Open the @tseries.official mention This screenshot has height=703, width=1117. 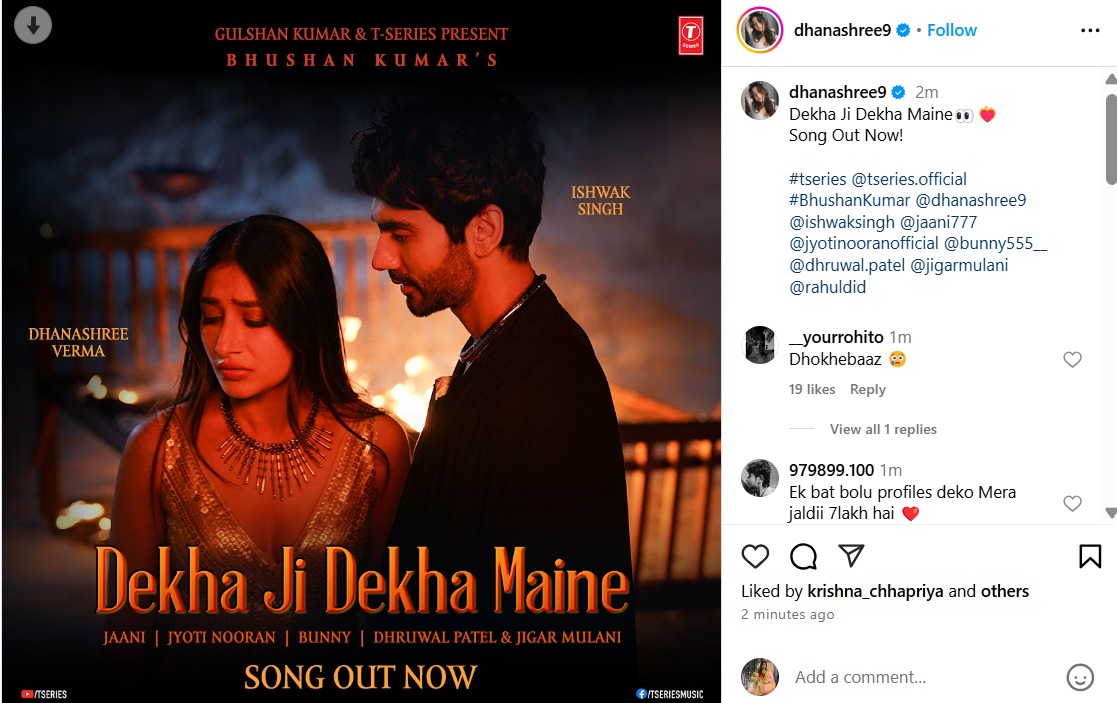(x=909, y=179)
